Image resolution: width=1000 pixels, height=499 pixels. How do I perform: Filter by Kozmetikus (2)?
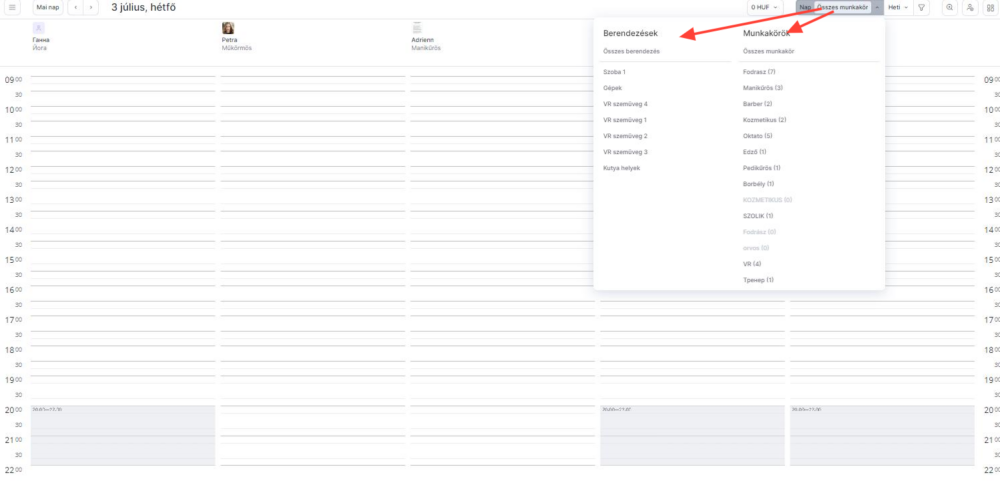coord(765,120)
